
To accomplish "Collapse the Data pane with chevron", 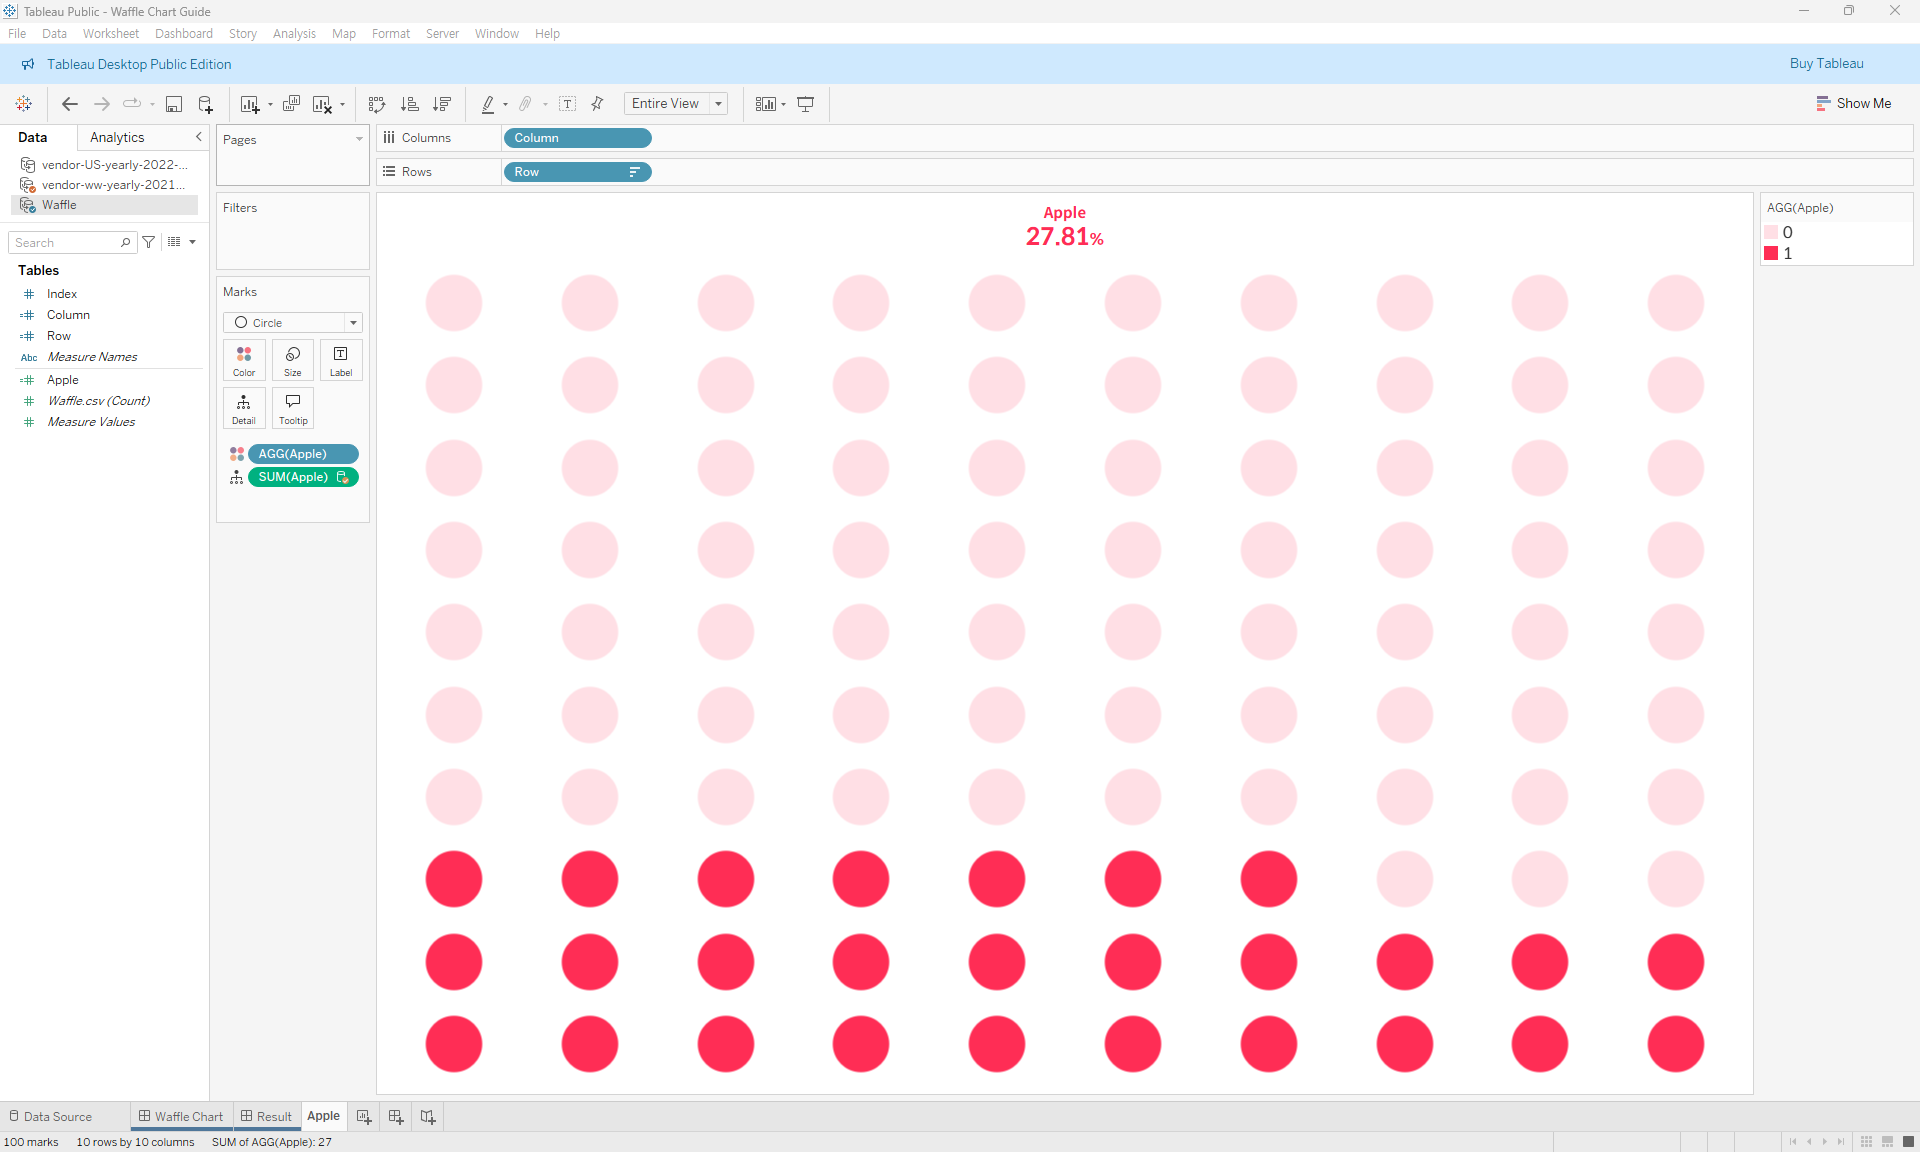I will 198,137.
